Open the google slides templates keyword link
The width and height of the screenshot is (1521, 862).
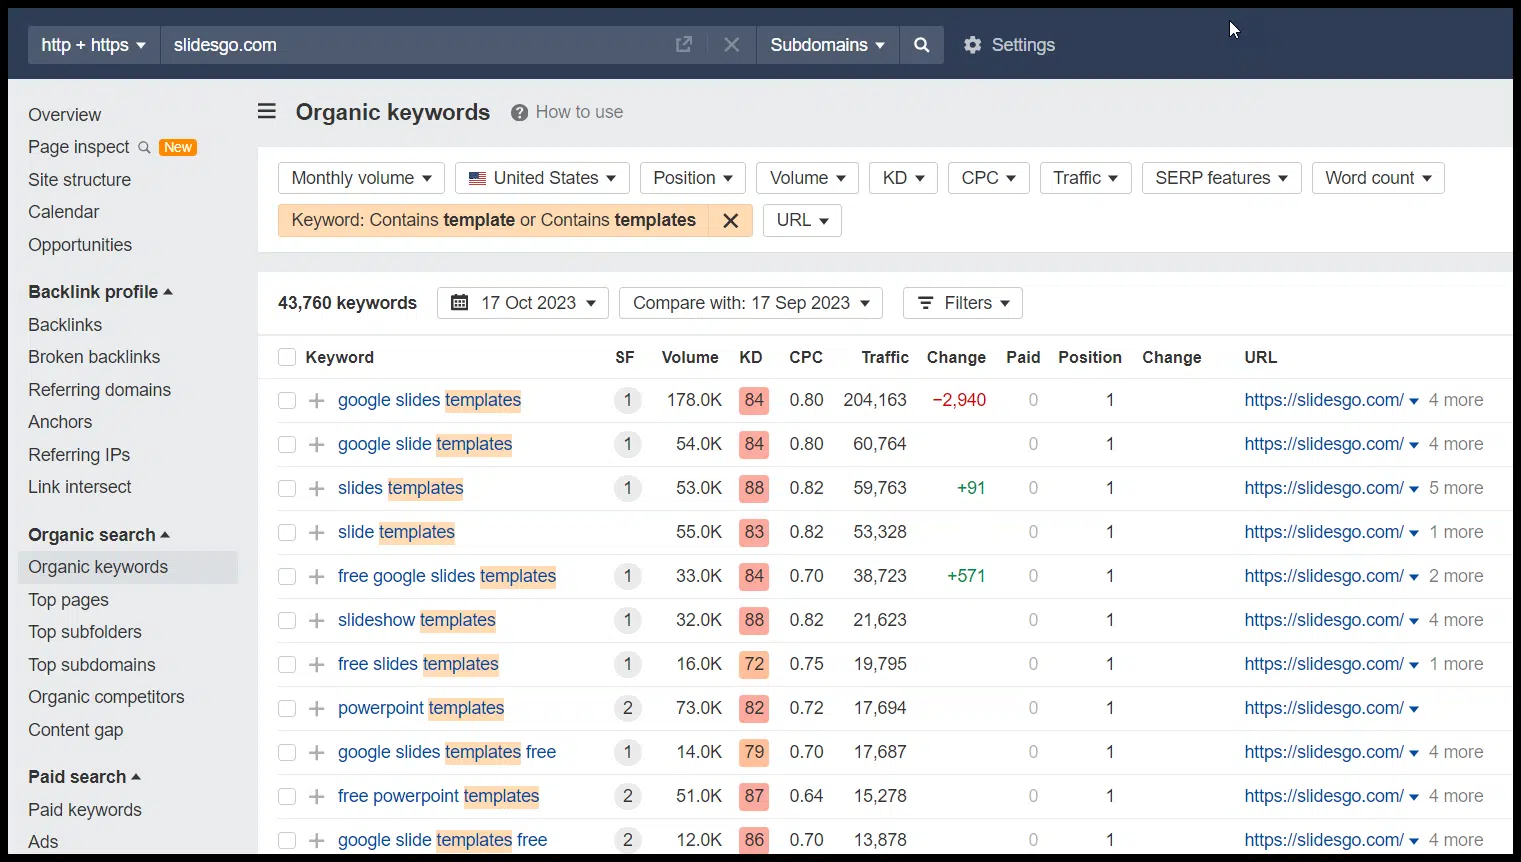pyautogui.click(x=429, y=400)
